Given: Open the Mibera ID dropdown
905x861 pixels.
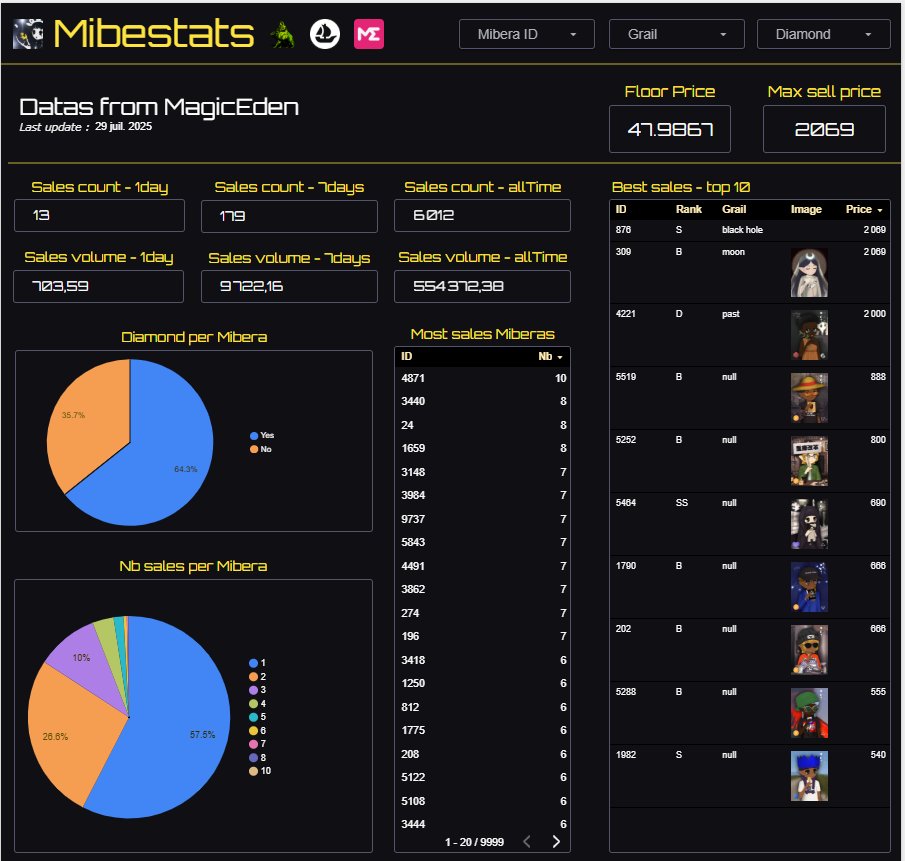Looking at the screenshot, I should tap(526, 33).
